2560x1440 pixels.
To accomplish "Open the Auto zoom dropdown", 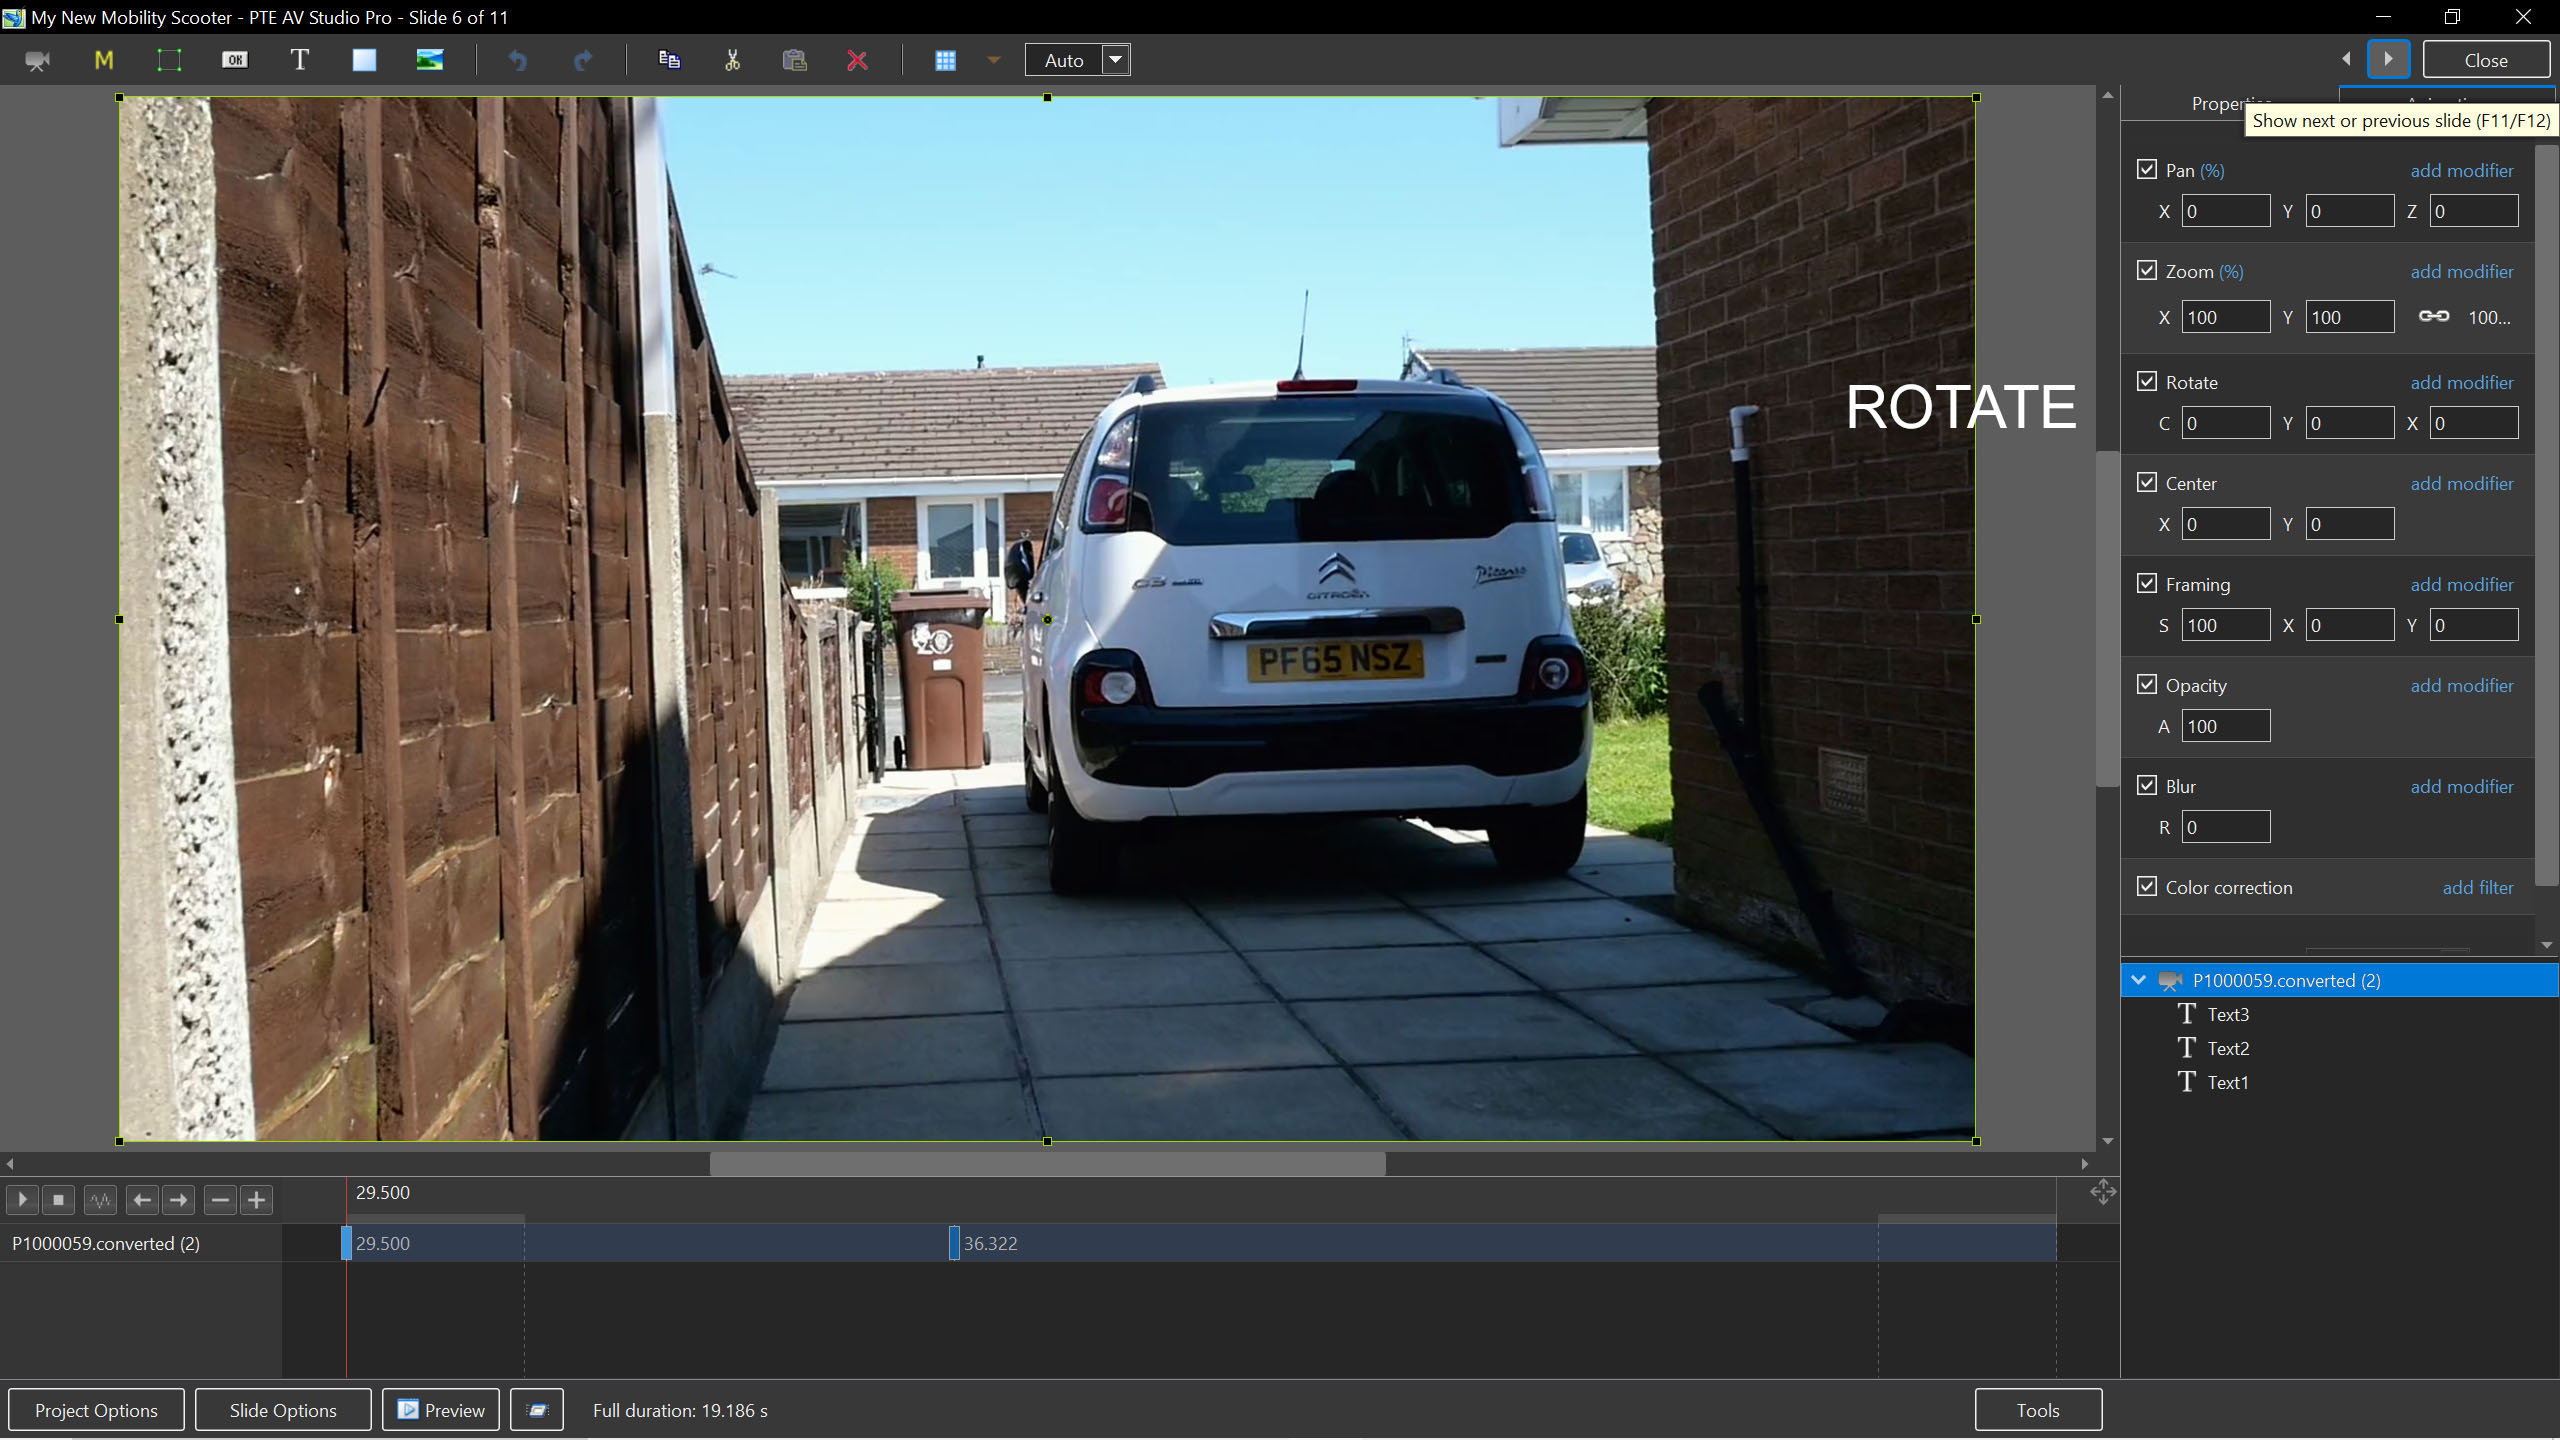I will (x=1116, y=60).
